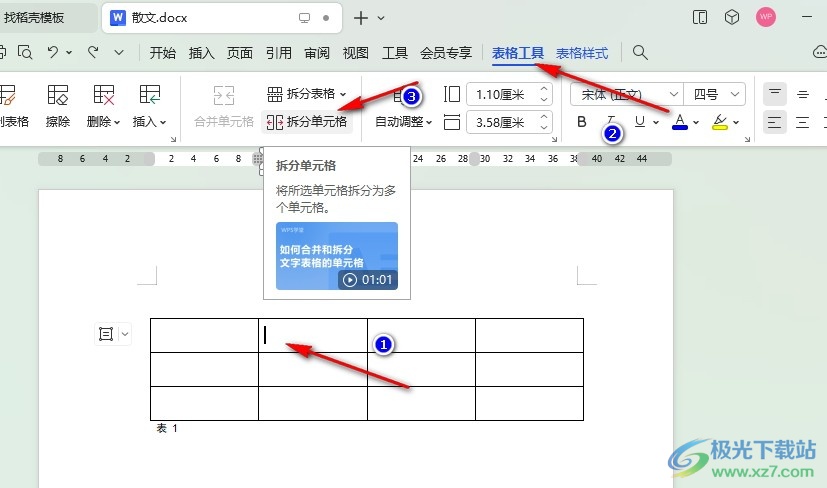Toggle Underline formatting

[x=640, y=122]
